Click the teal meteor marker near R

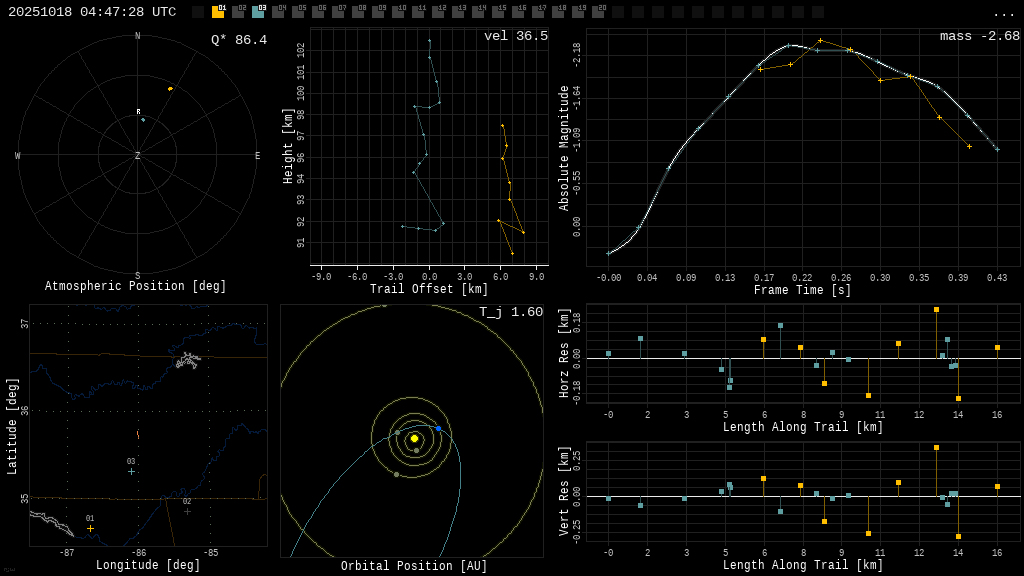(143, 120)
